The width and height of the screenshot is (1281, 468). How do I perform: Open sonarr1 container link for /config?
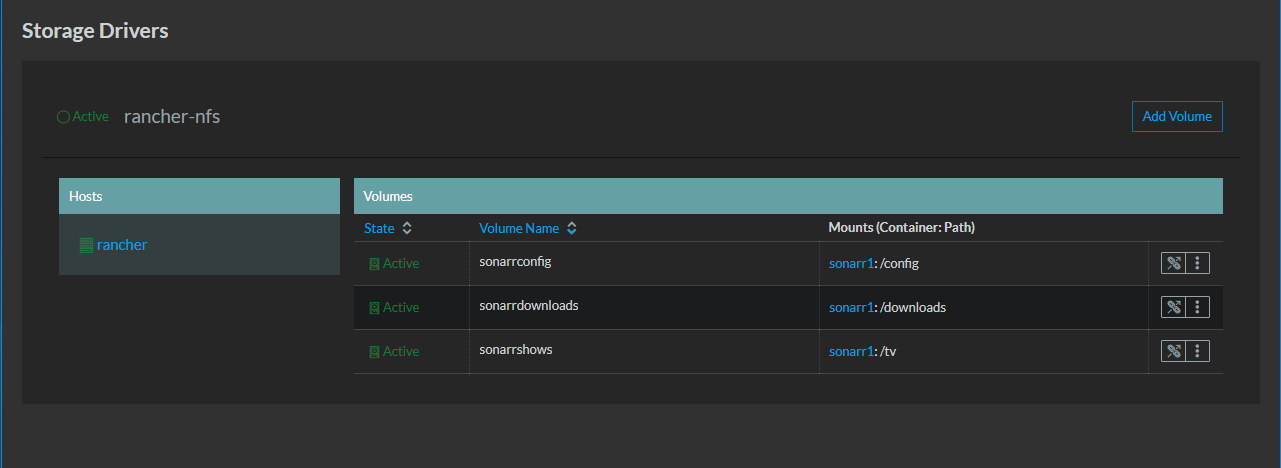[x=849, y=264]
